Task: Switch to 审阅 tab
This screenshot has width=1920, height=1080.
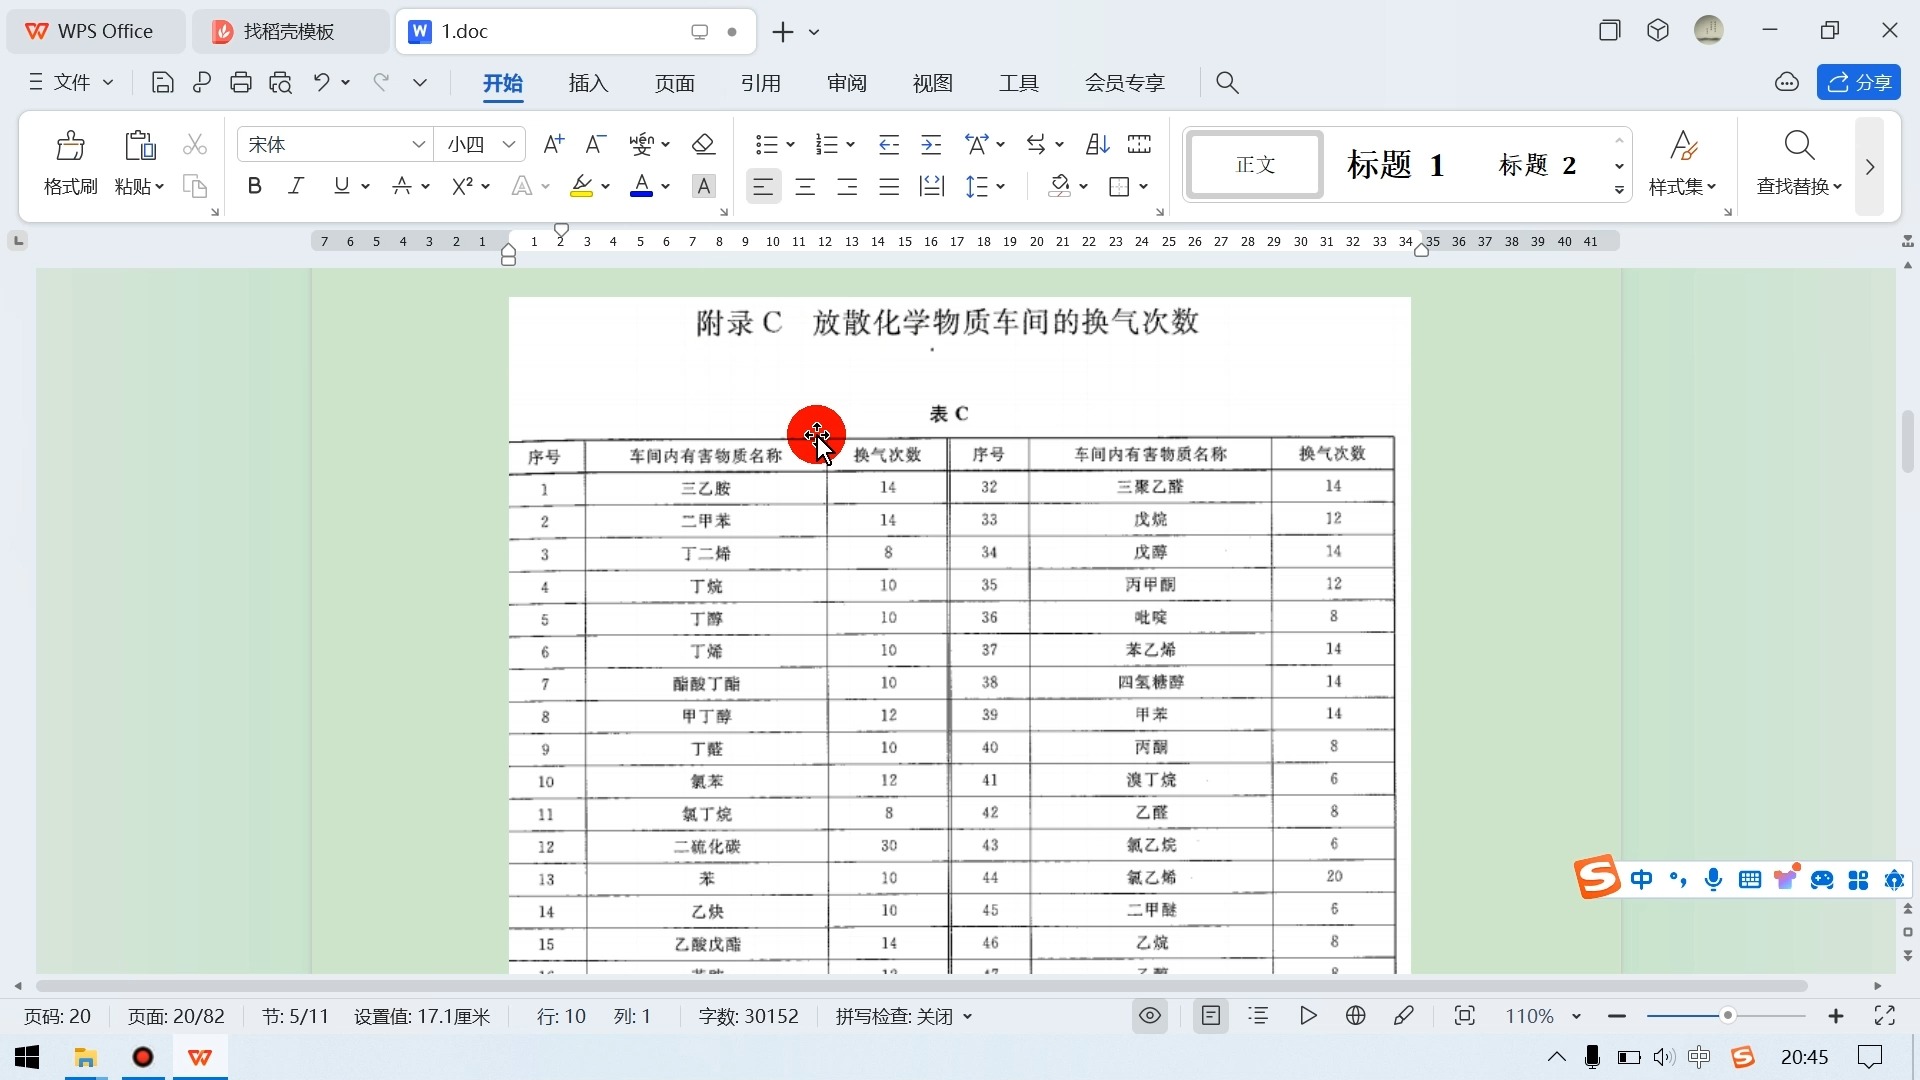Action: coord(847,83)
